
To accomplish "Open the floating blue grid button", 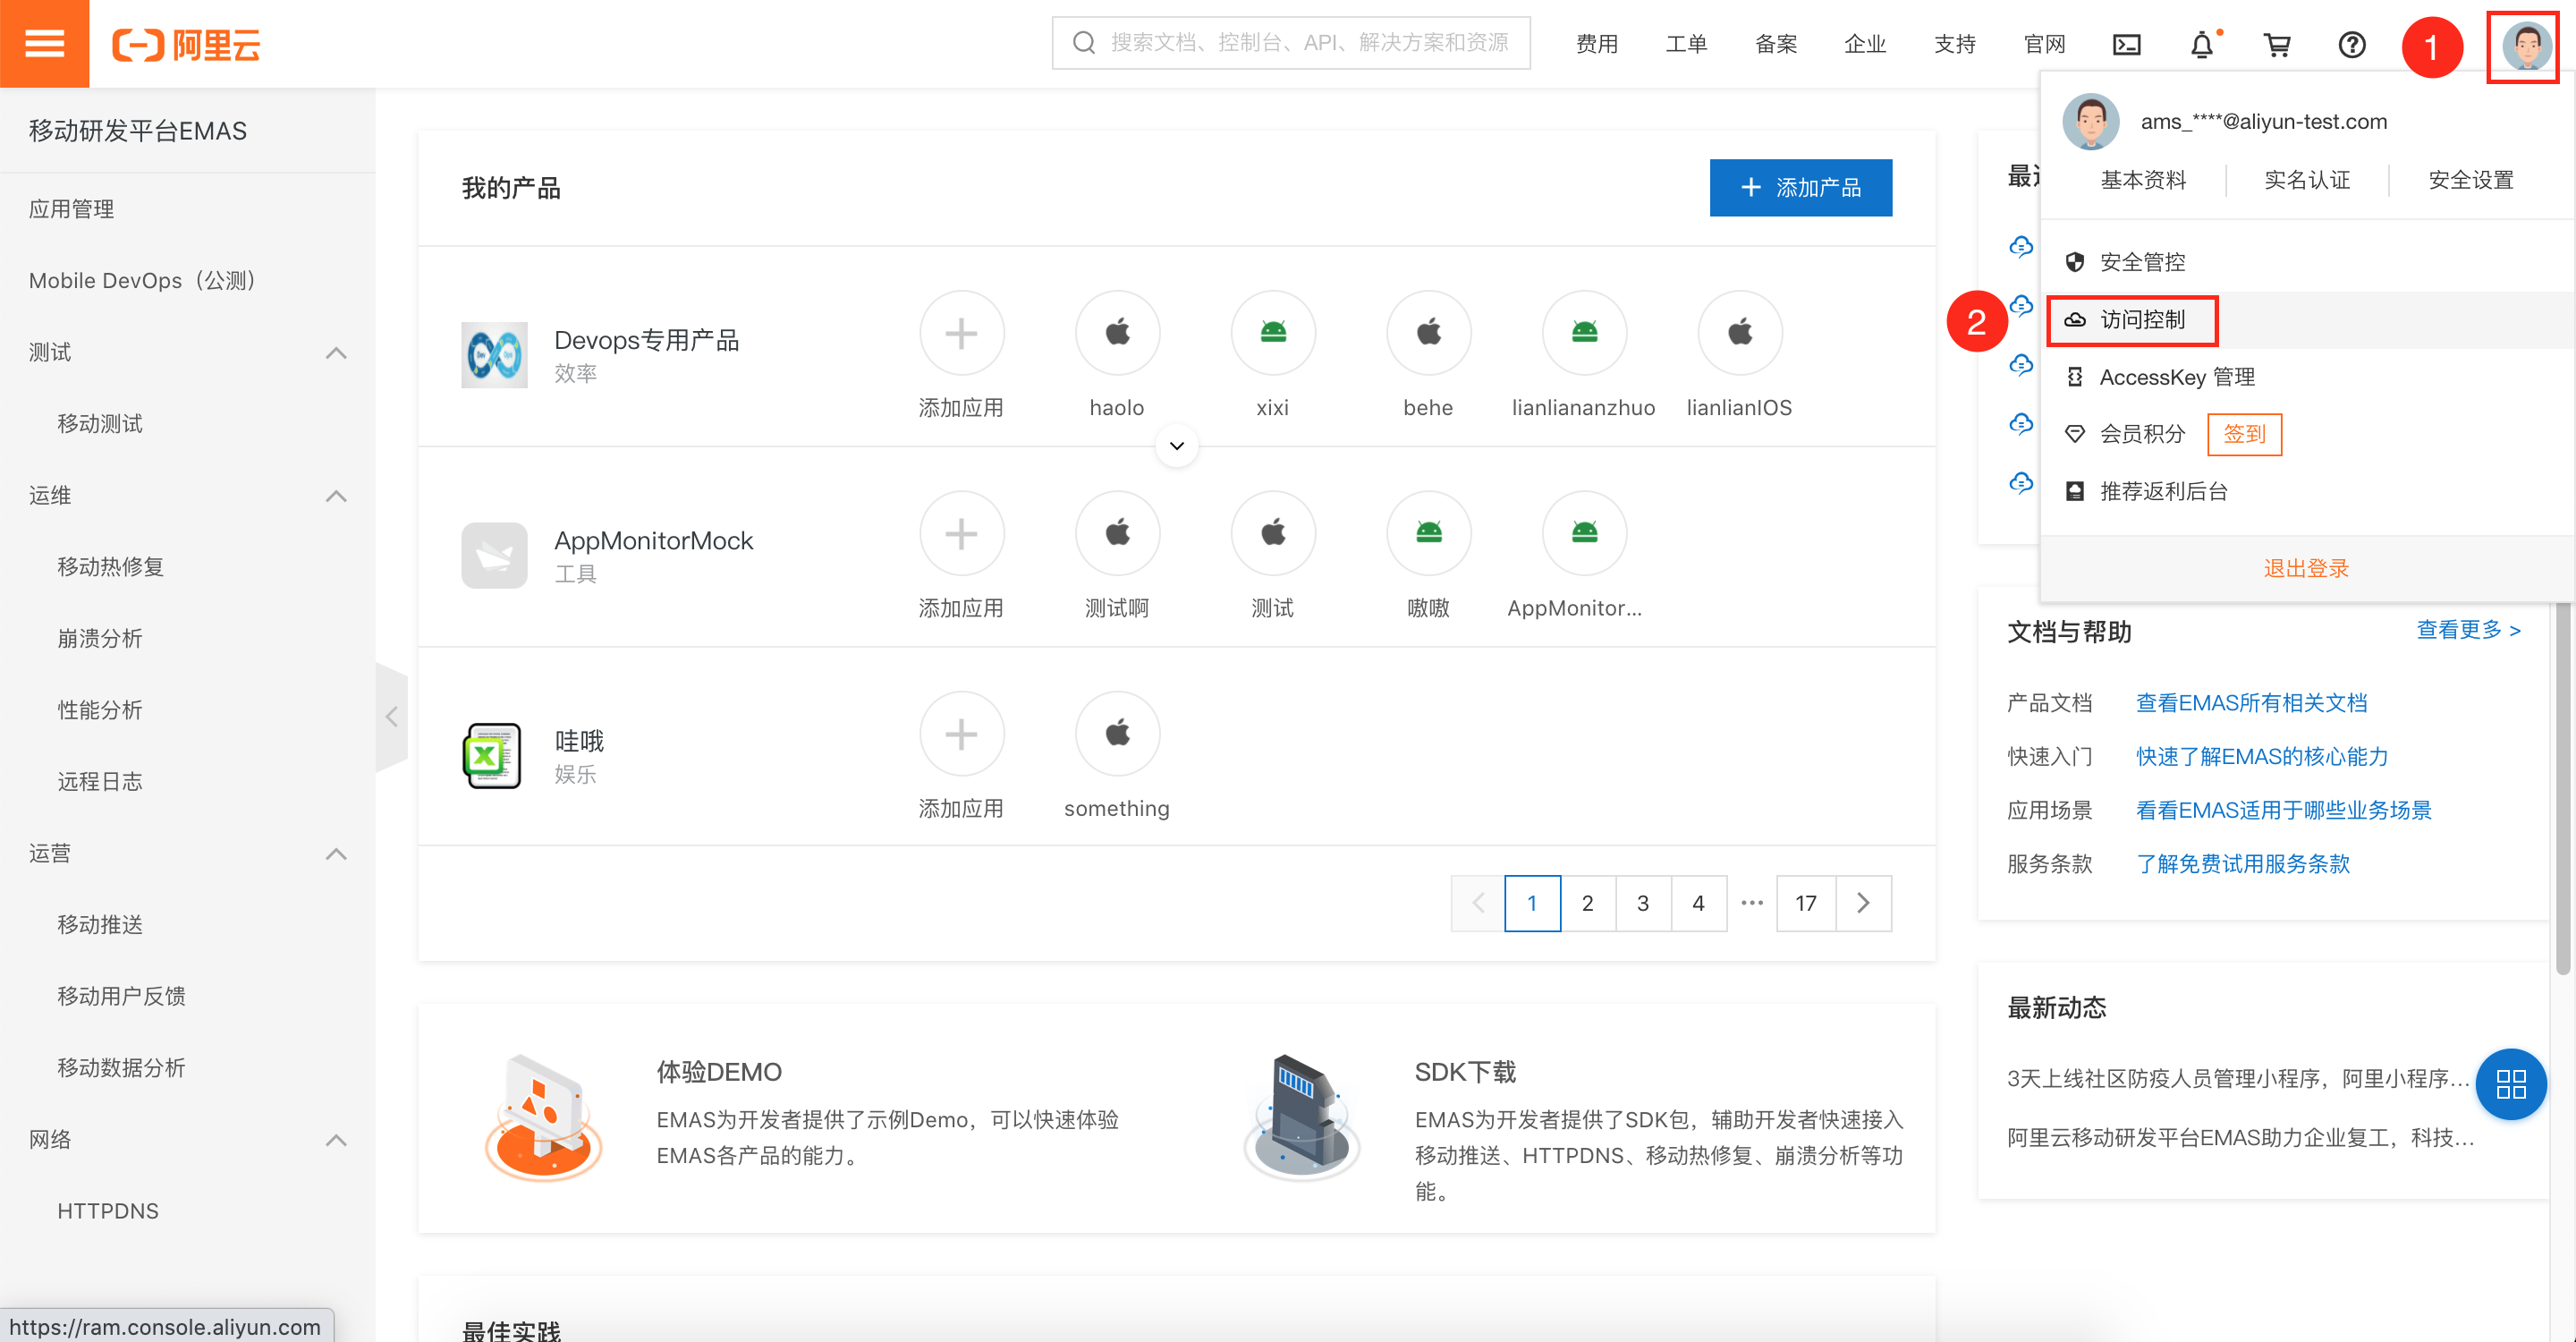I will (x=2511, y=1084).
